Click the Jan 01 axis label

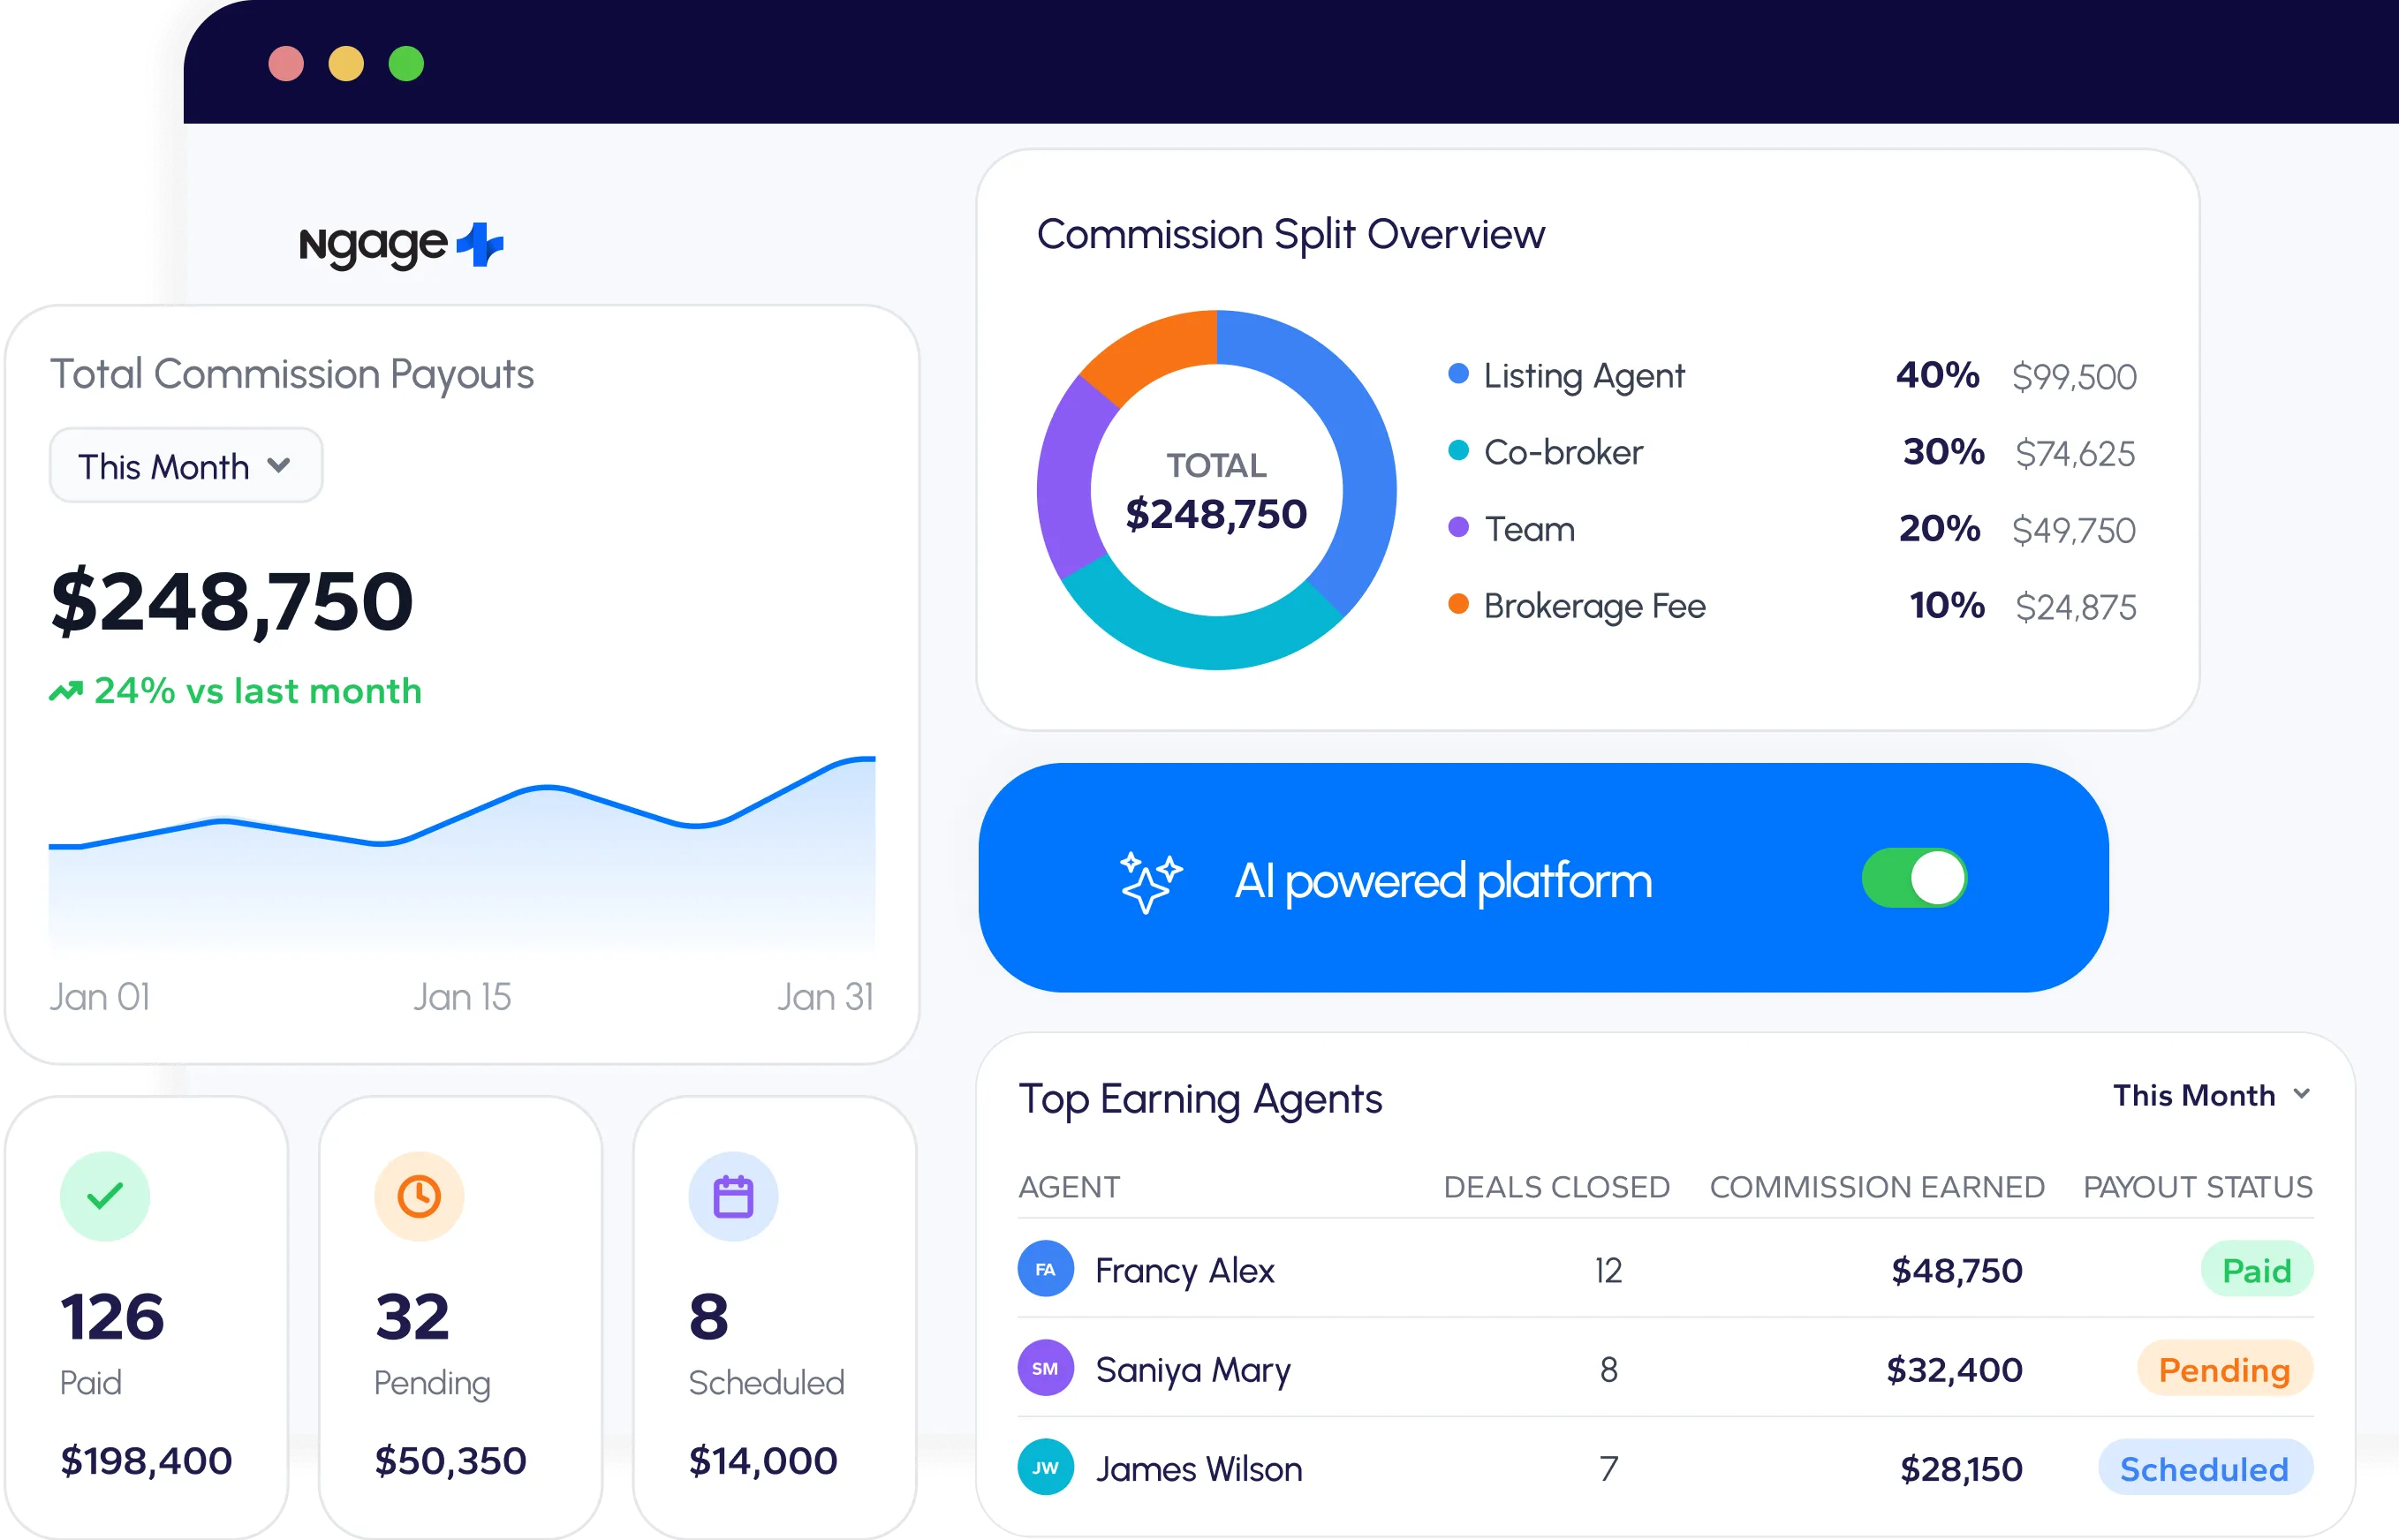pyautogui.click(x=100, y=997)
